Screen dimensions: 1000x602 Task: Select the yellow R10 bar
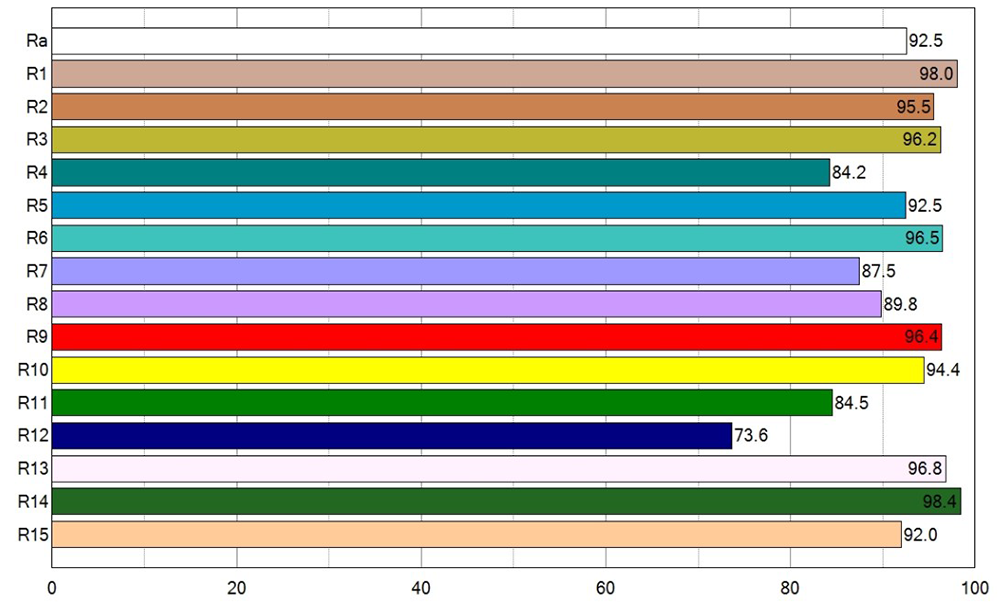[x=488, y=370]
